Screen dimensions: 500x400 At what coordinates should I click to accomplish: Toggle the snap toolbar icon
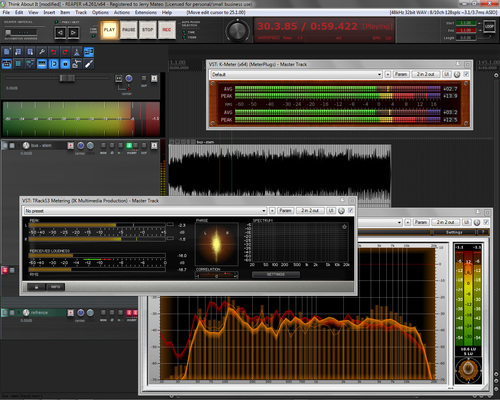(x=53, y=64)
